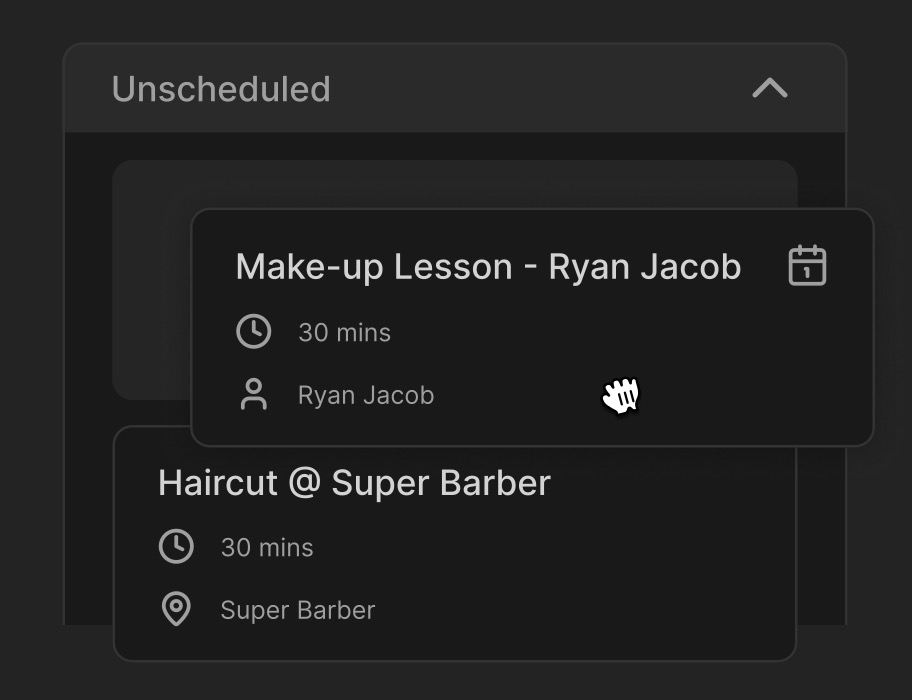Viewport: 912px width, 700px height.
Task: Click the upward chevron beside Unscheduled
Action: point(768,89)
